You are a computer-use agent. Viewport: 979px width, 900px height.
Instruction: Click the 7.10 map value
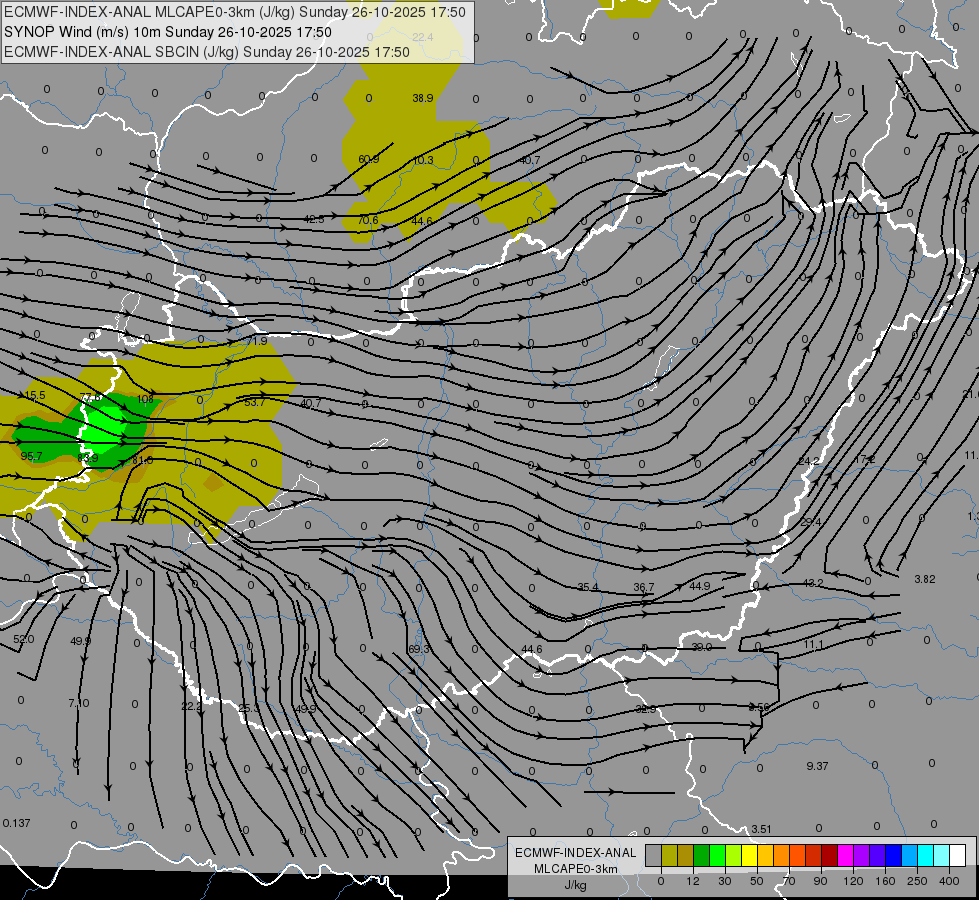[x=79, y=703]
